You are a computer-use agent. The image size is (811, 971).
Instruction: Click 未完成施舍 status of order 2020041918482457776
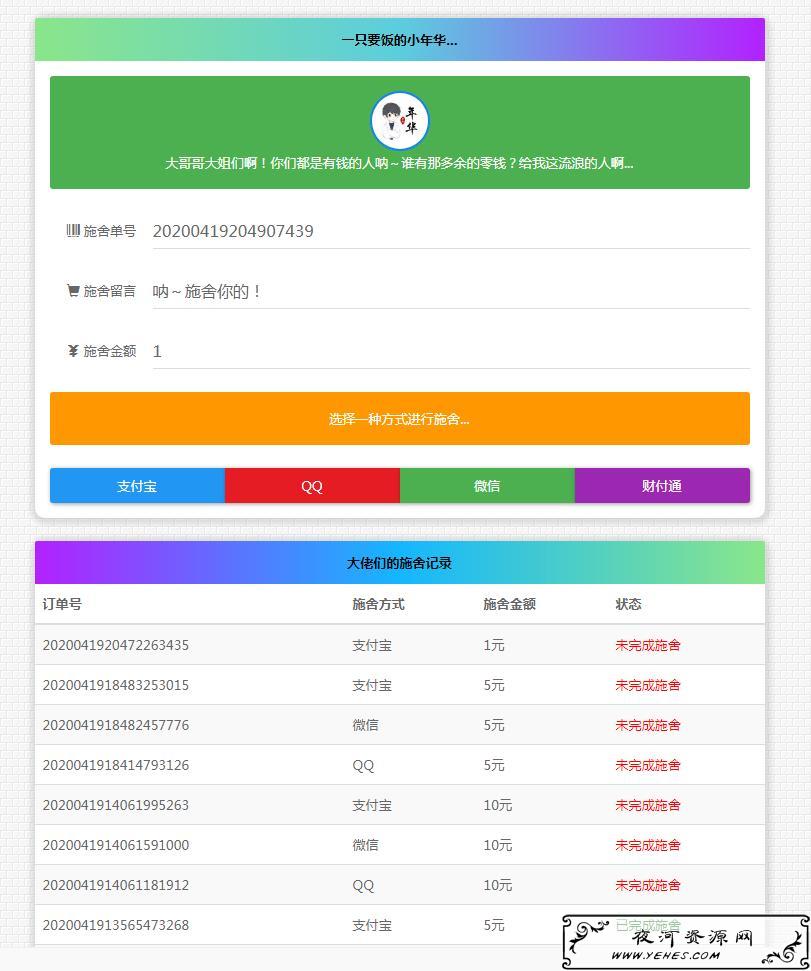coord(648,725)
